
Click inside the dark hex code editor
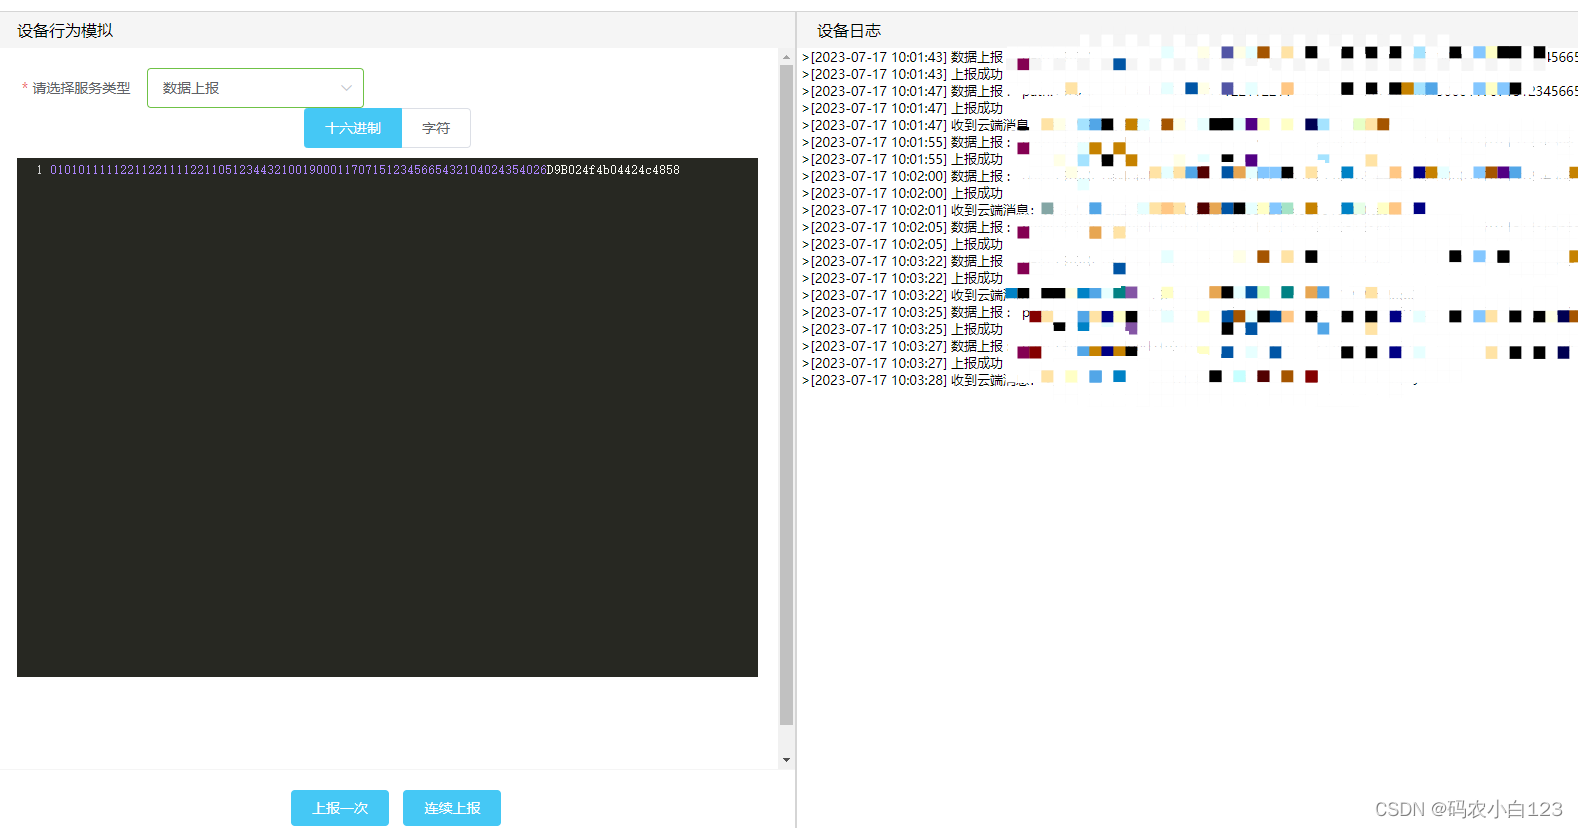click(387, 417)
